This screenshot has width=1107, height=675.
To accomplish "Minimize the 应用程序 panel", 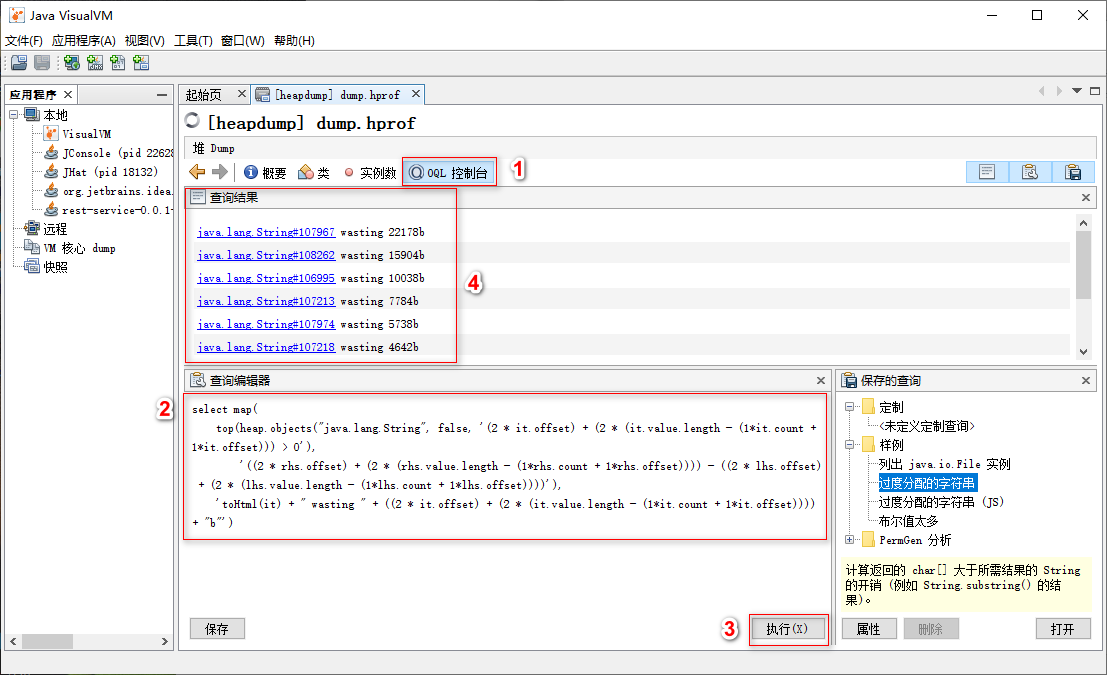I will [162, 95].
